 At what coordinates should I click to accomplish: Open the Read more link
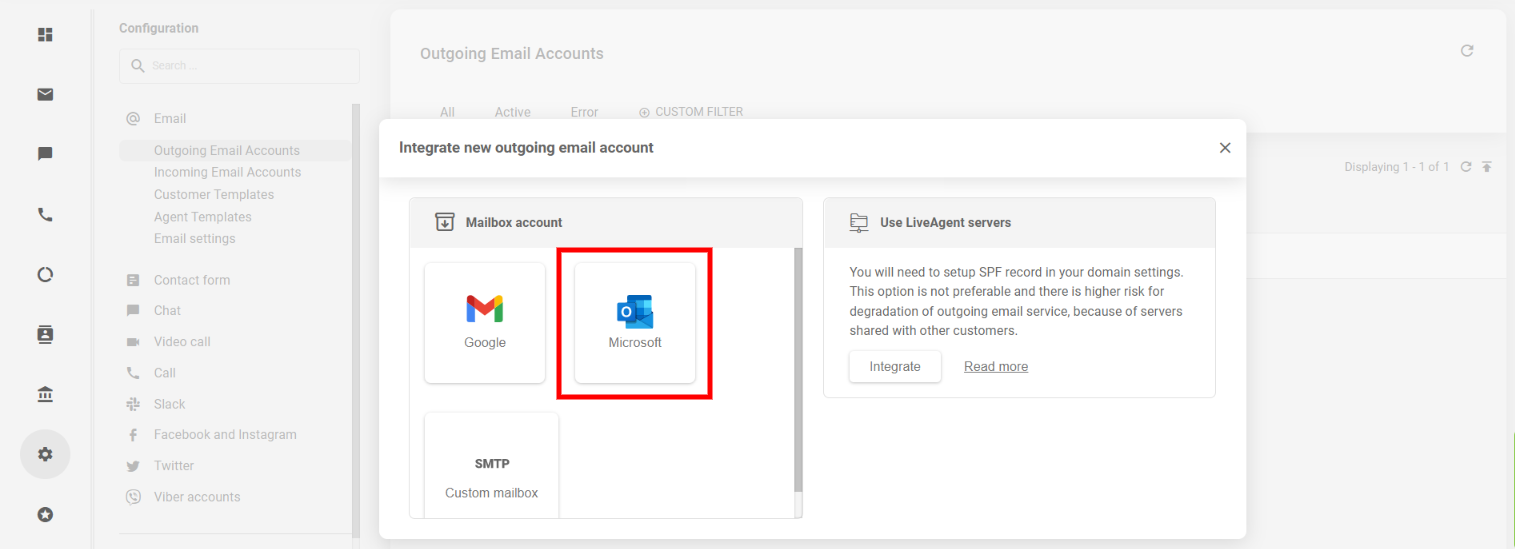point(996,367)
